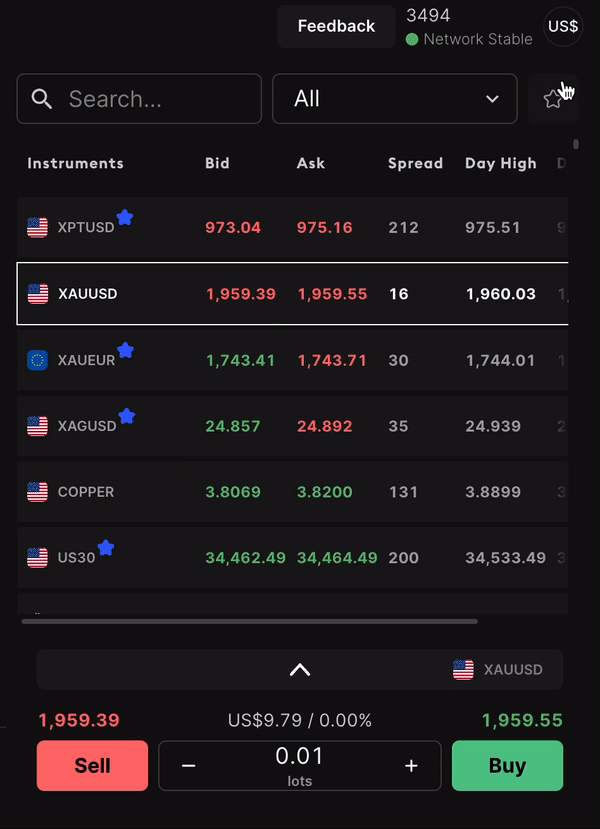Image resolution: width=600 pixels, height=829 pixels.
Task: Open the XAUUSD instrument selector in trade bar
Action: [x=498, y=670]
